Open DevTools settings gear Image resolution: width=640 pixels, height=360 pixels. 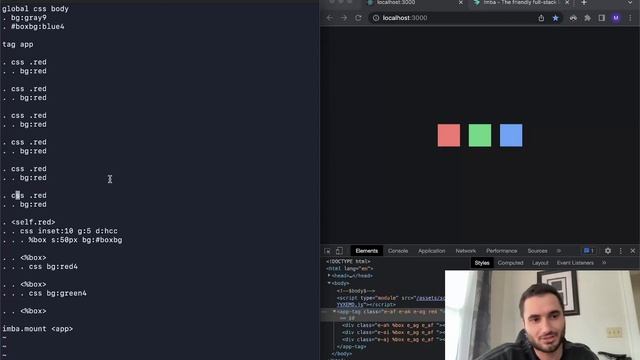pyautogui.click(x=608, y=251)
